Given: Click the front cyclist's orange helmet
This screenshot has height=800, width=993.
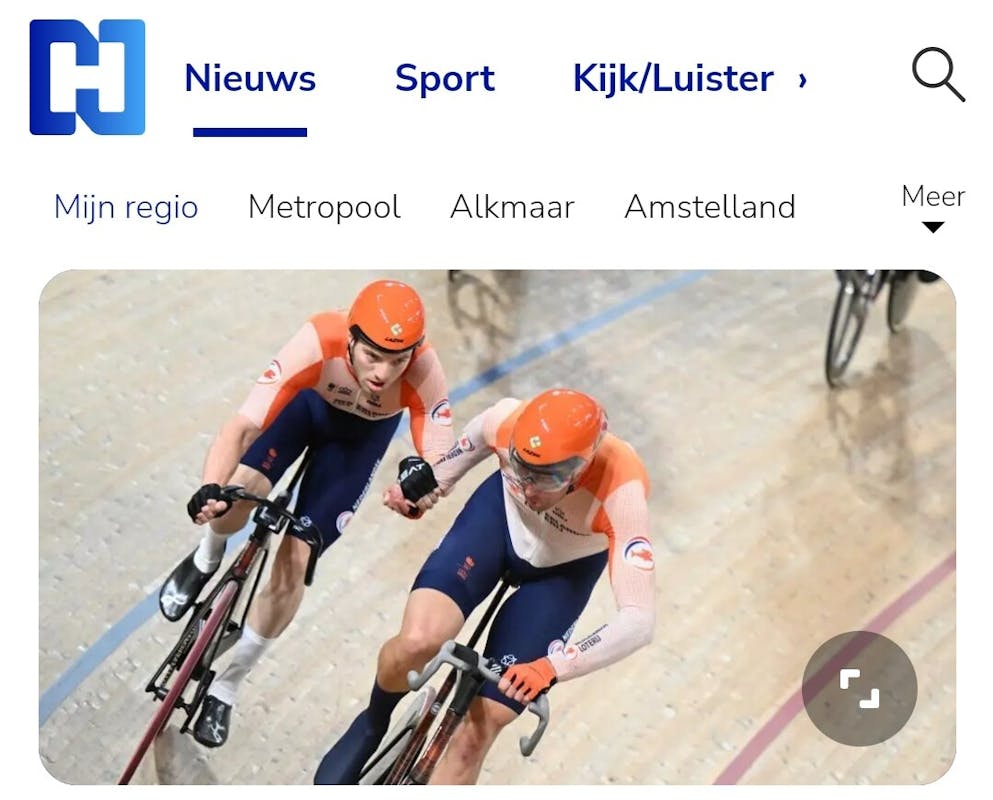Looking at the screenshot, I should pos(557,428).
